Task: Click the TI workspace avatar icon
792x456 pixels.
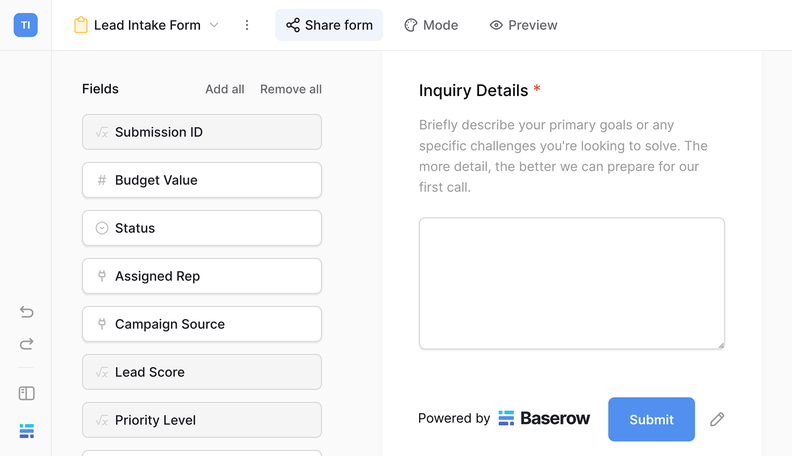Action: tap(26, 25)
